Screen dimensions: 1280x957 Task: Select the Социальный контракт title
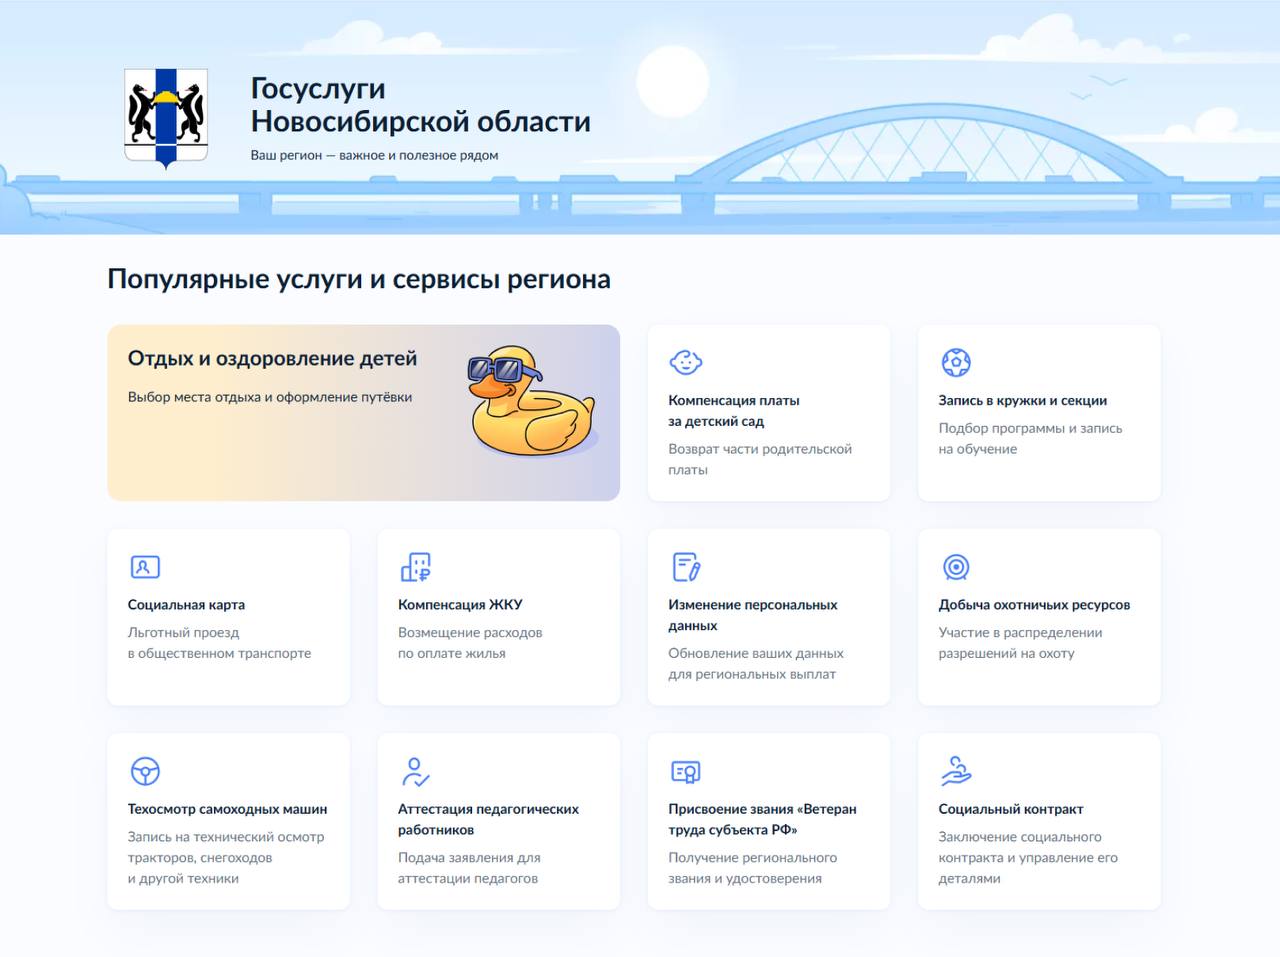point(1010,809)
